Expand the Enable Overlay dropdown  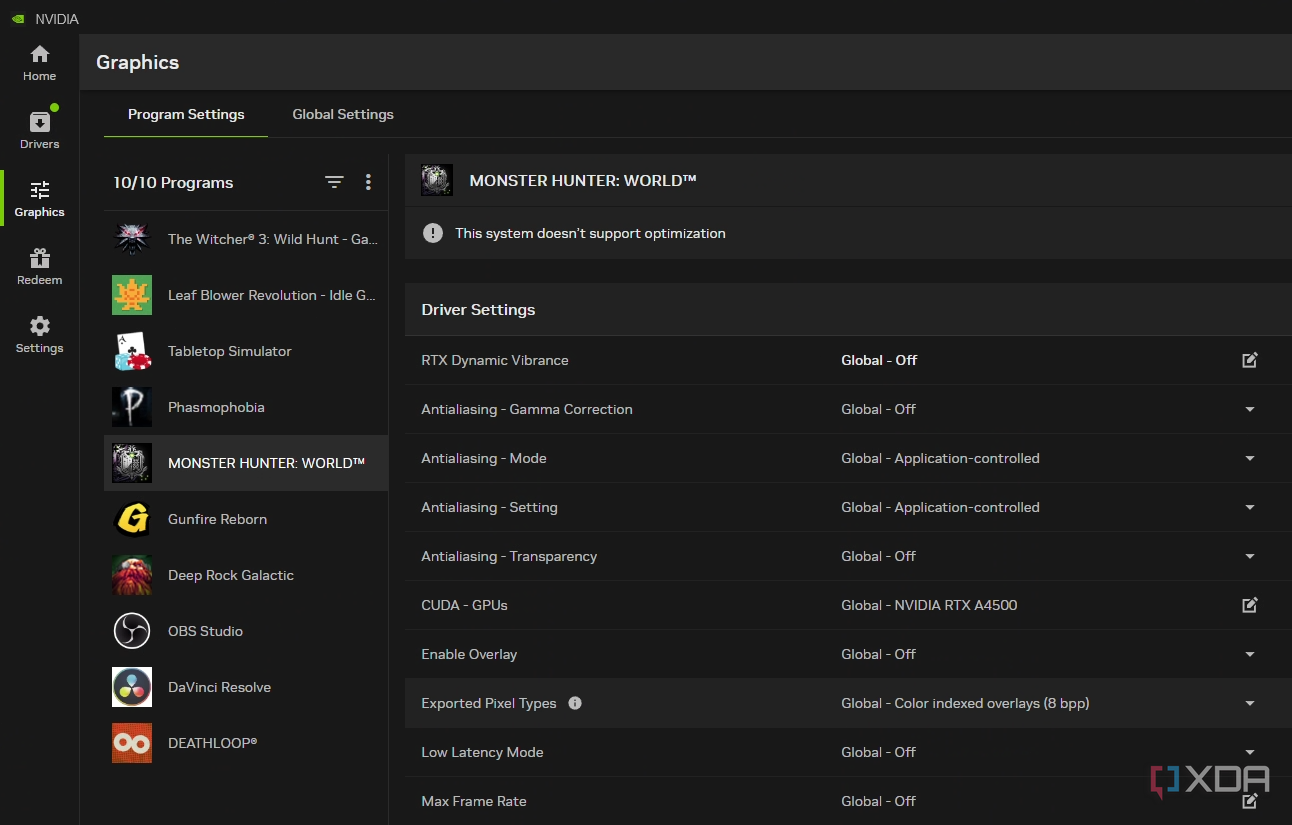click(x=1249, y=654)
